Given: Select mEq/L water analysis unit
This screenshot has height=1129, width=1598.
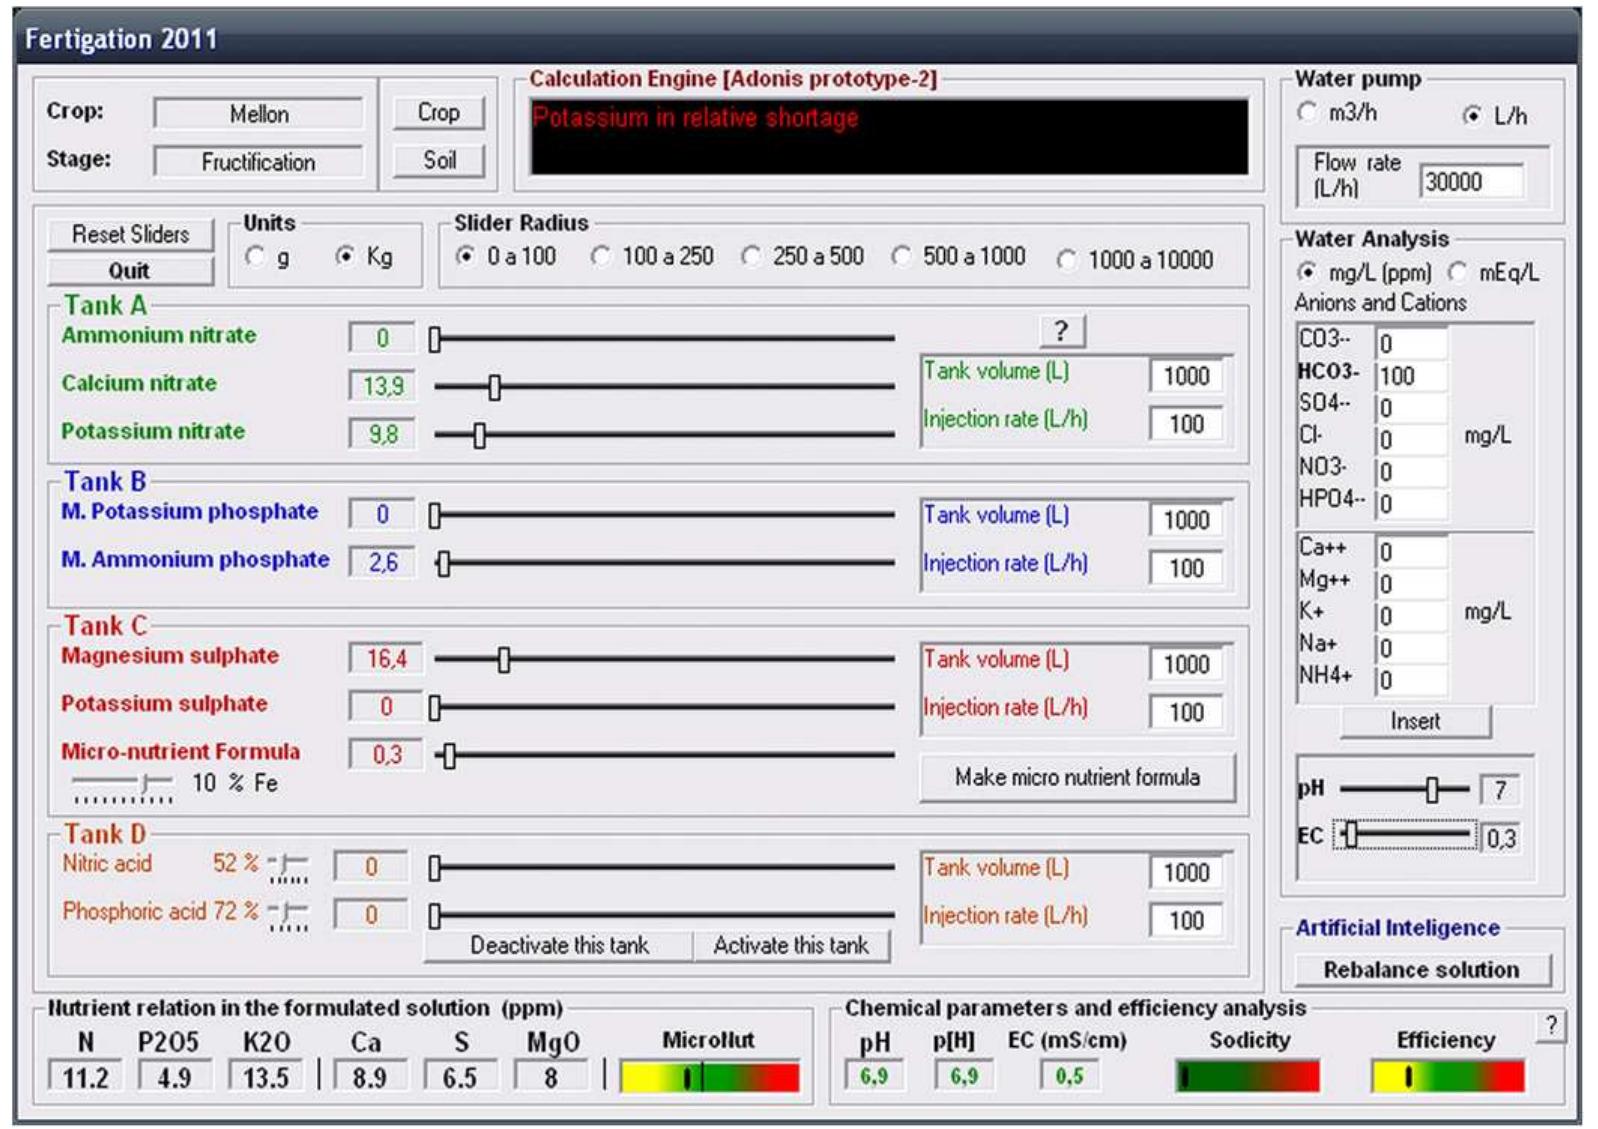Looking at the screenshot, I should coord(1457,271).
